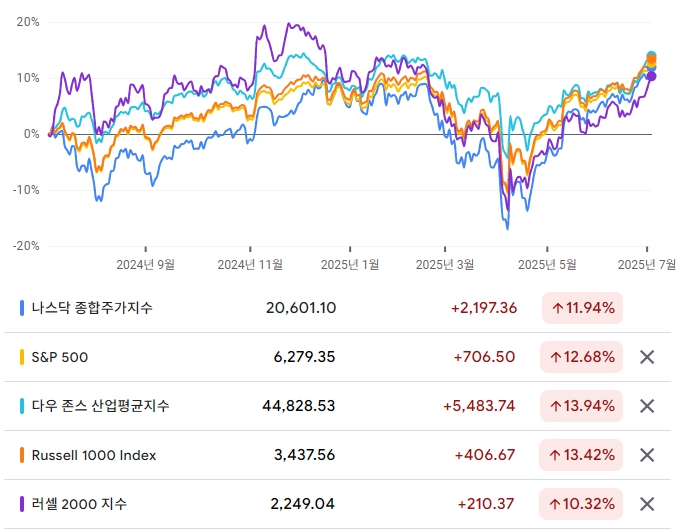Remove 러셀 2000 지수 from the chart
The image size is (685, 531).
(x=647, y=504)
